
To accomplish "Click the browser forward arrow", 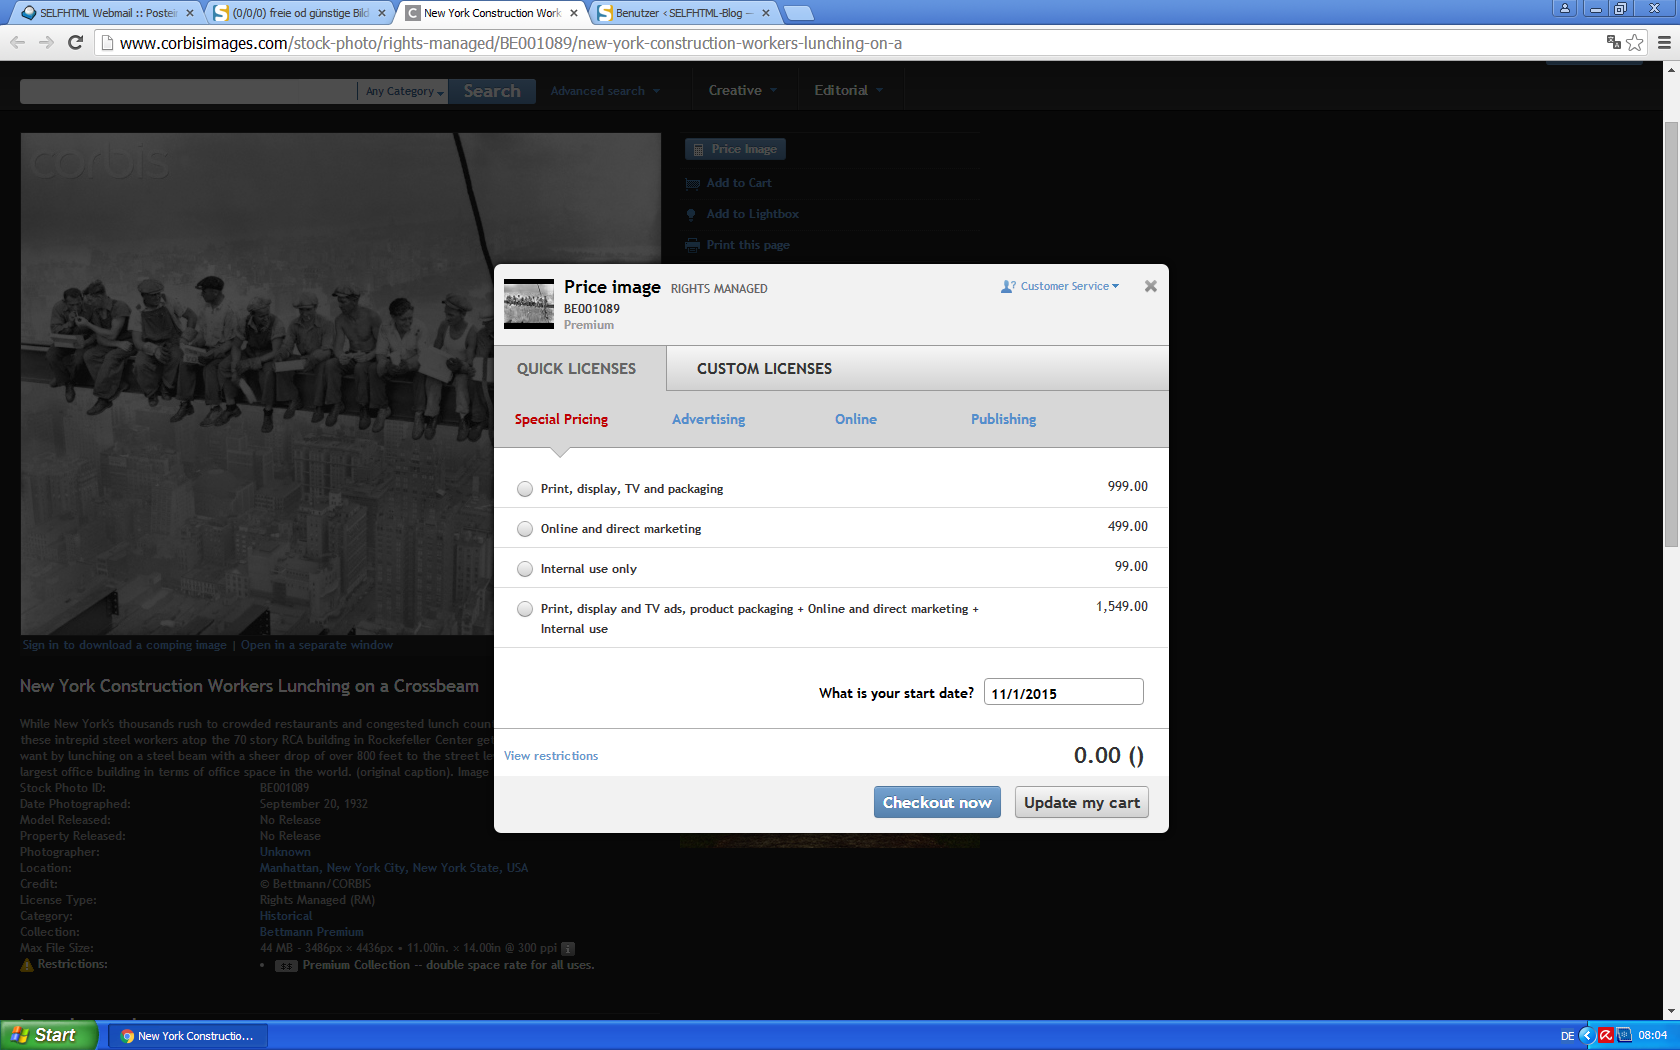I will tap(46, 42).
